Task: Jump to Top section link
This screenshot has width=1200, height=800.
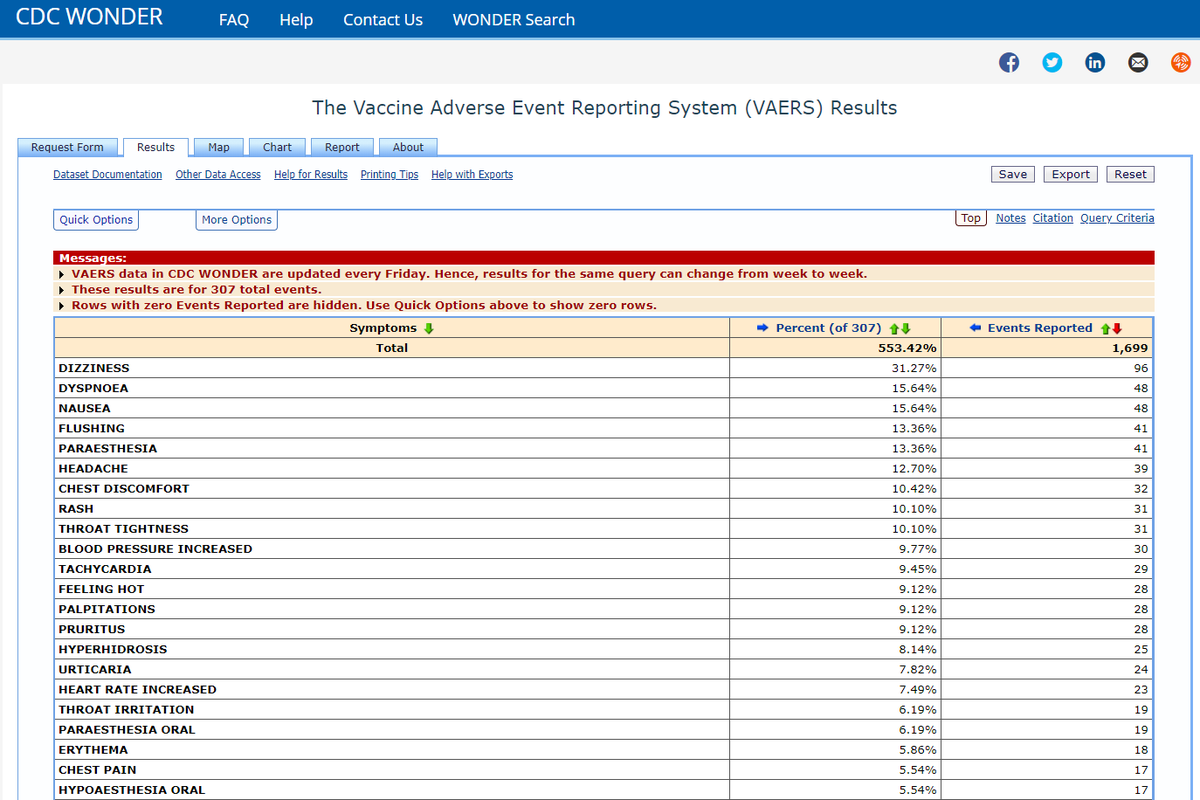Action: point(971,218)
